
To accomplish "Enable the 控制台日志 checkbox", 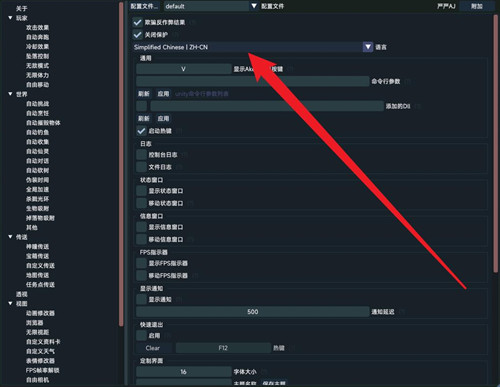I will [141, 155].
